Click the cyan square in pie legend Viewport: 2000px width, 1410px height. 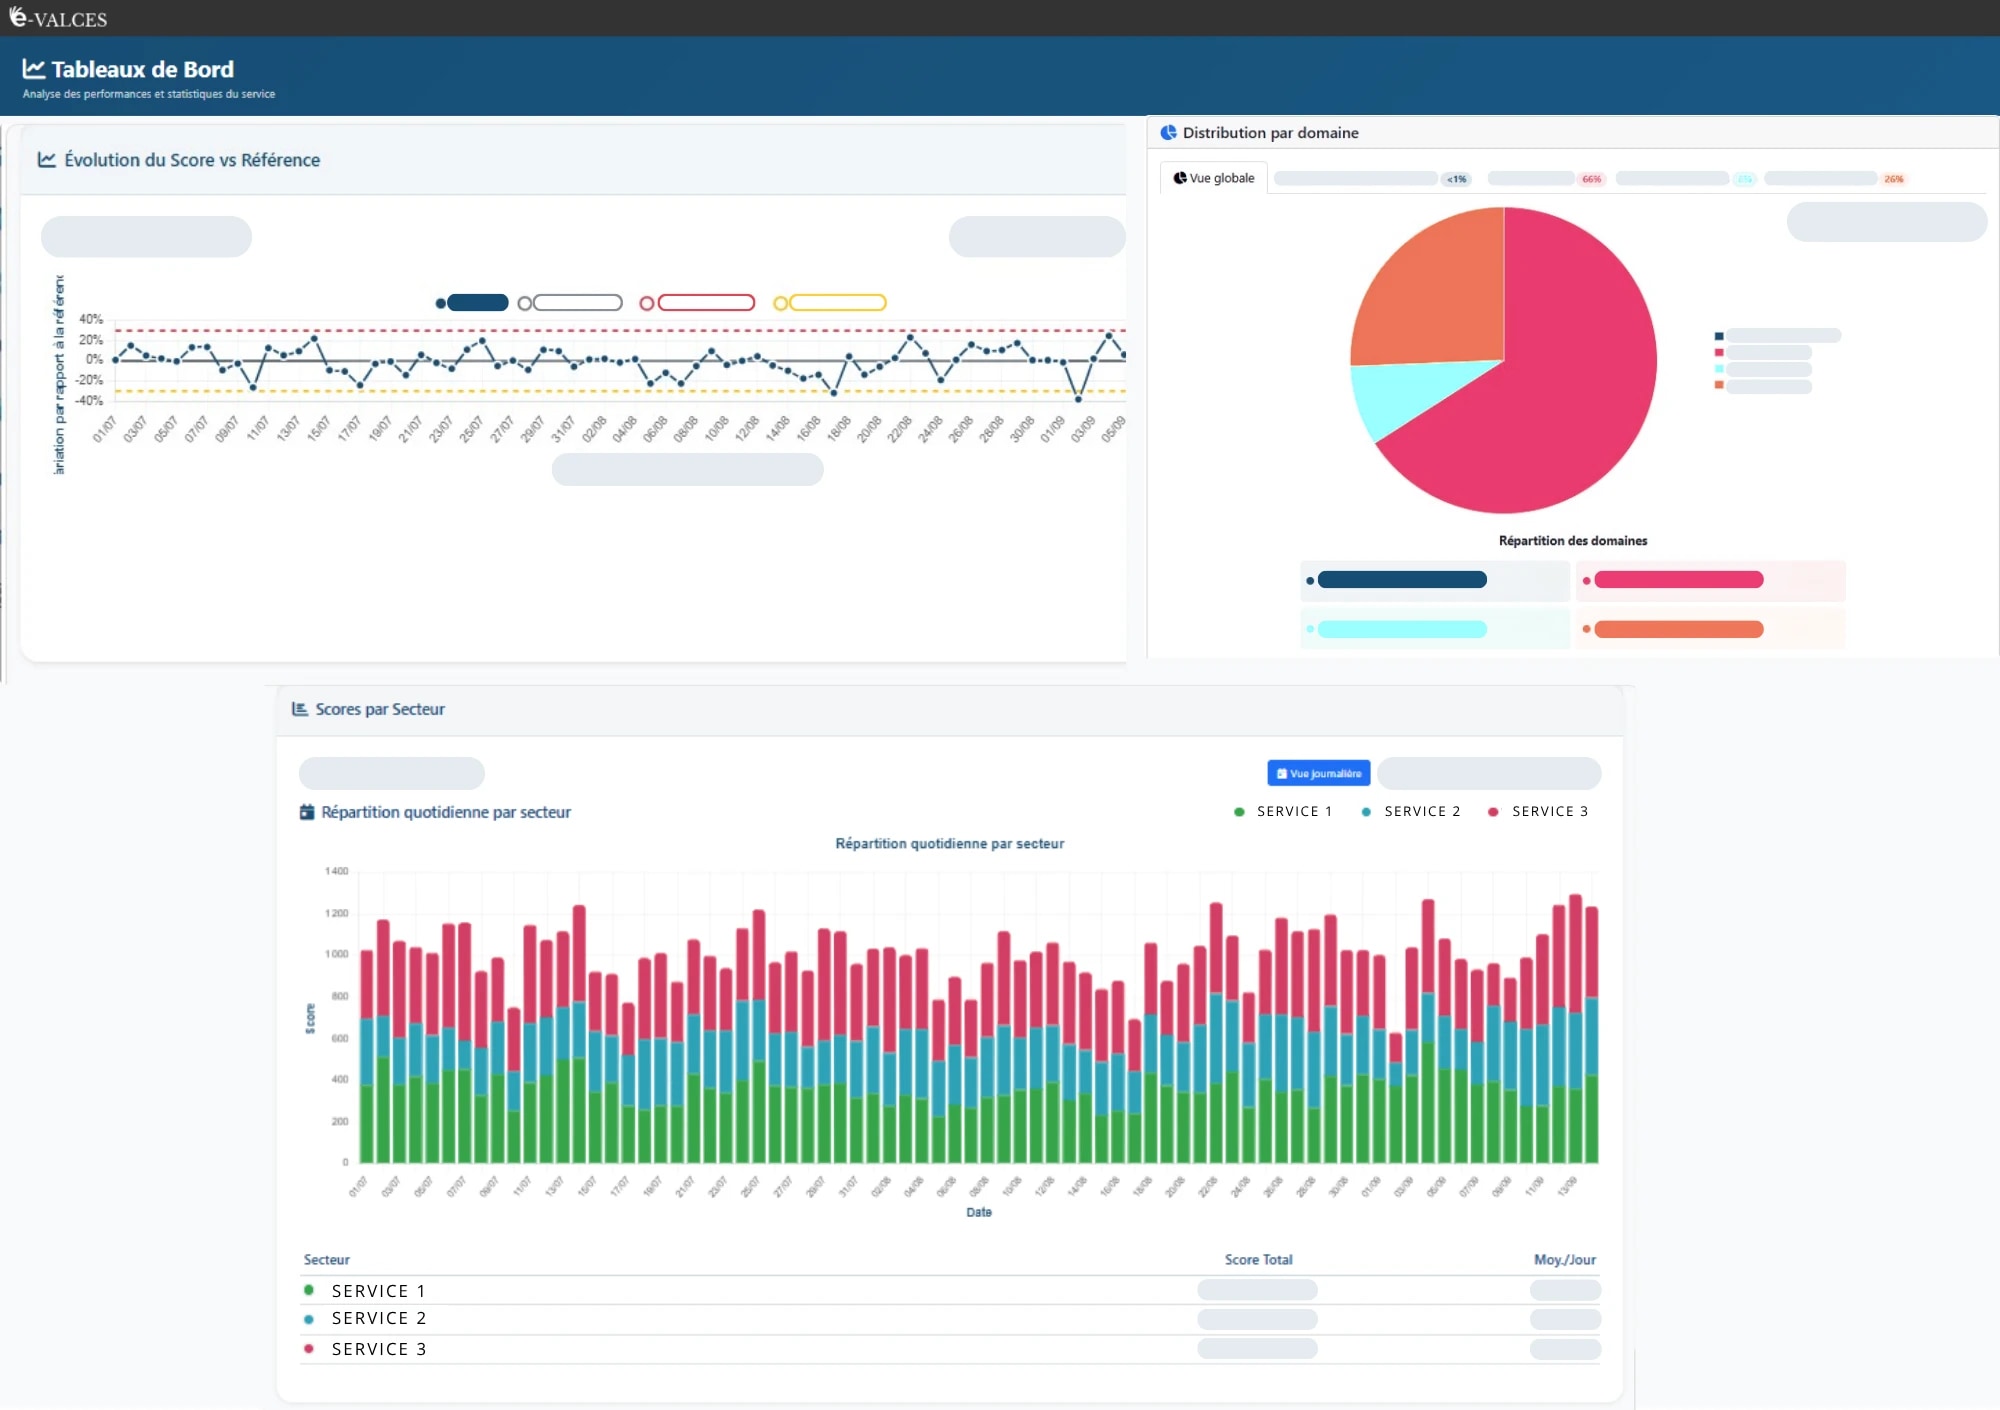click(x=1719, y=369)
